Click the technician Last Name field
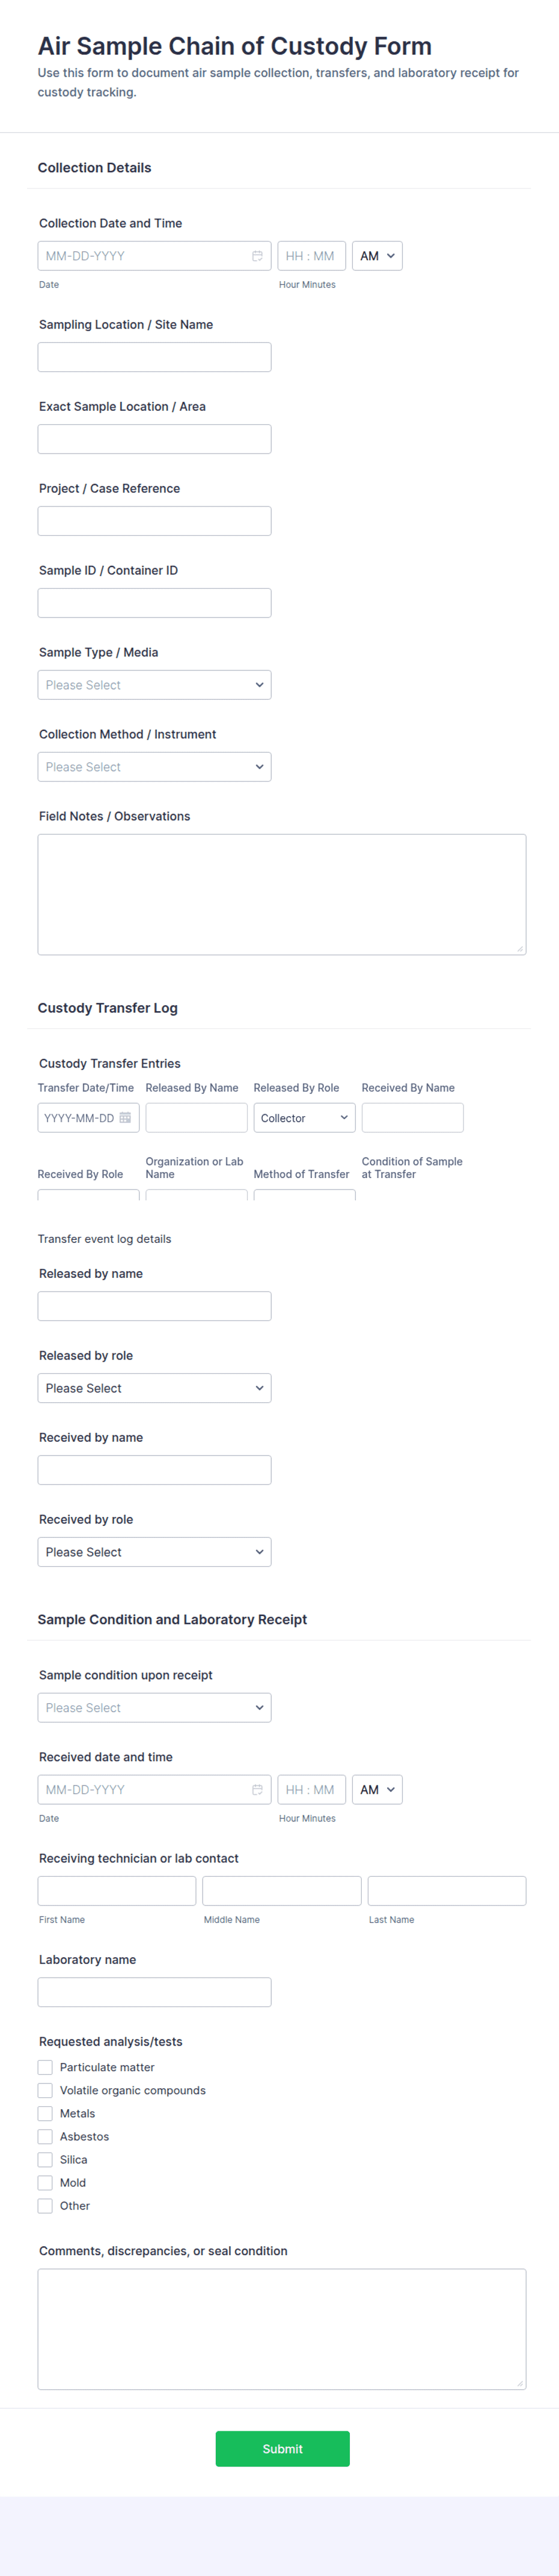 [446, 1890]
